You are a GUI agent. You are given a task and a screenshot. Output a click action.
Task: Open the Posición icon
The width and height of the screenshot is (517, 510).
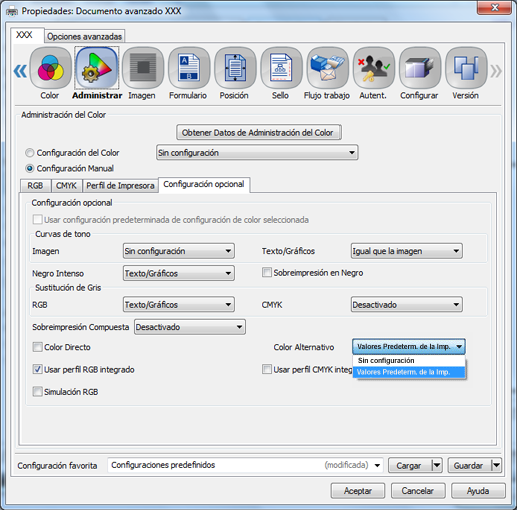pyautogui.click(x=235, y=68)
